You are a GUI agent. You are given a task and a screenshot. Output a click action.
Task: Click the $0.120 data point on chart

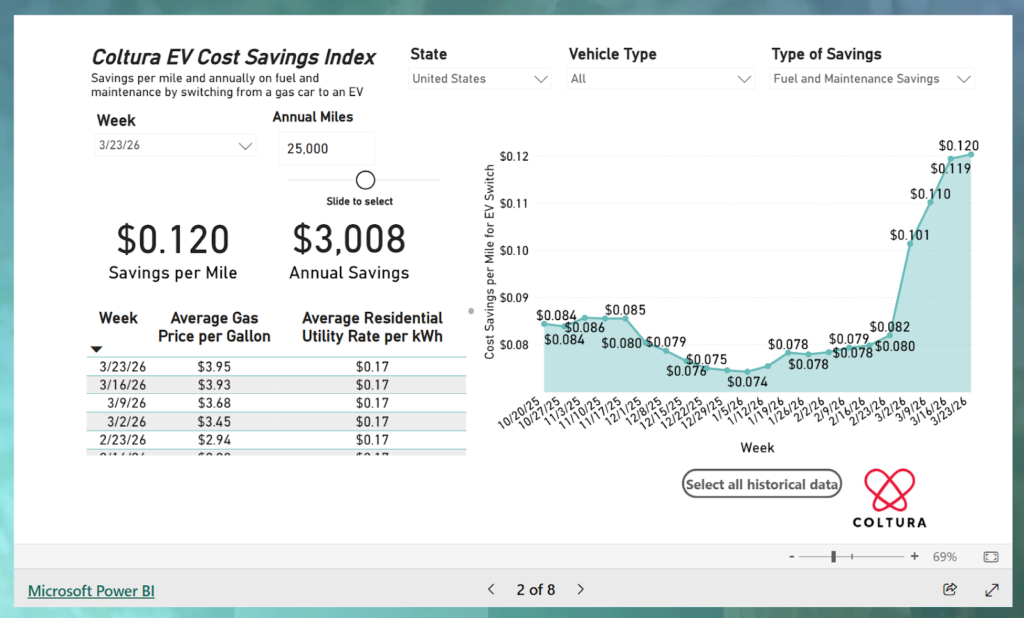tap(970, 154)
